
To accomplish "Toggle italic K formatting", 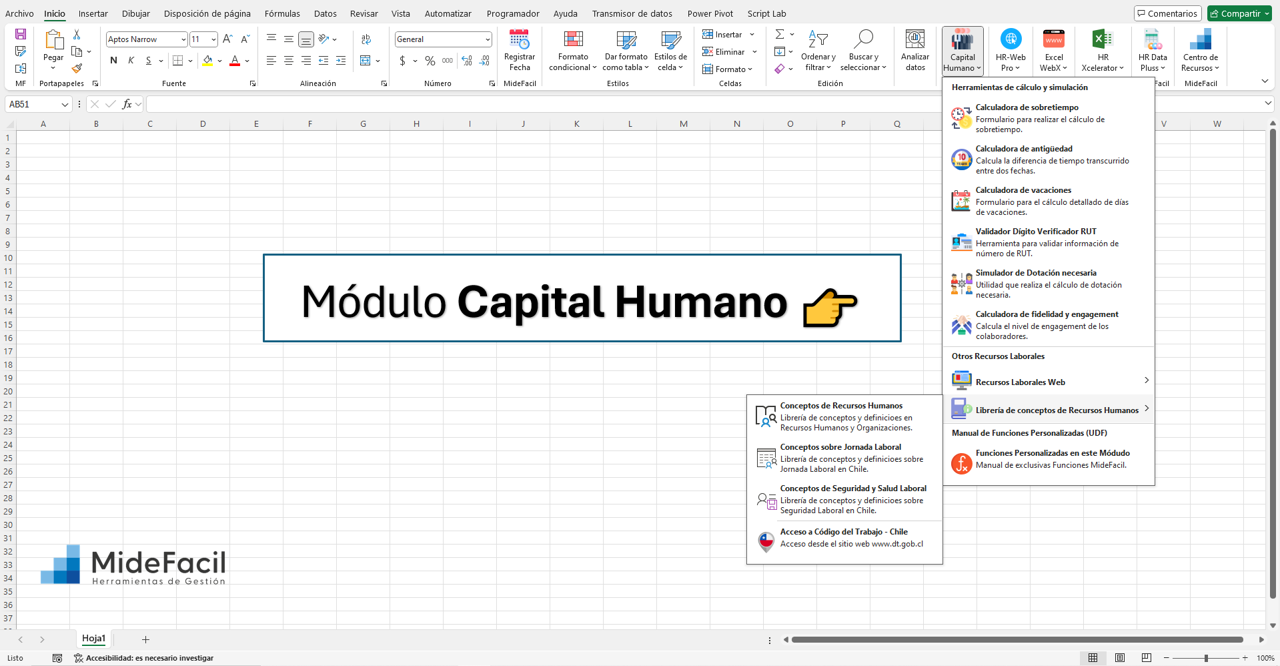I will [131, 61].
